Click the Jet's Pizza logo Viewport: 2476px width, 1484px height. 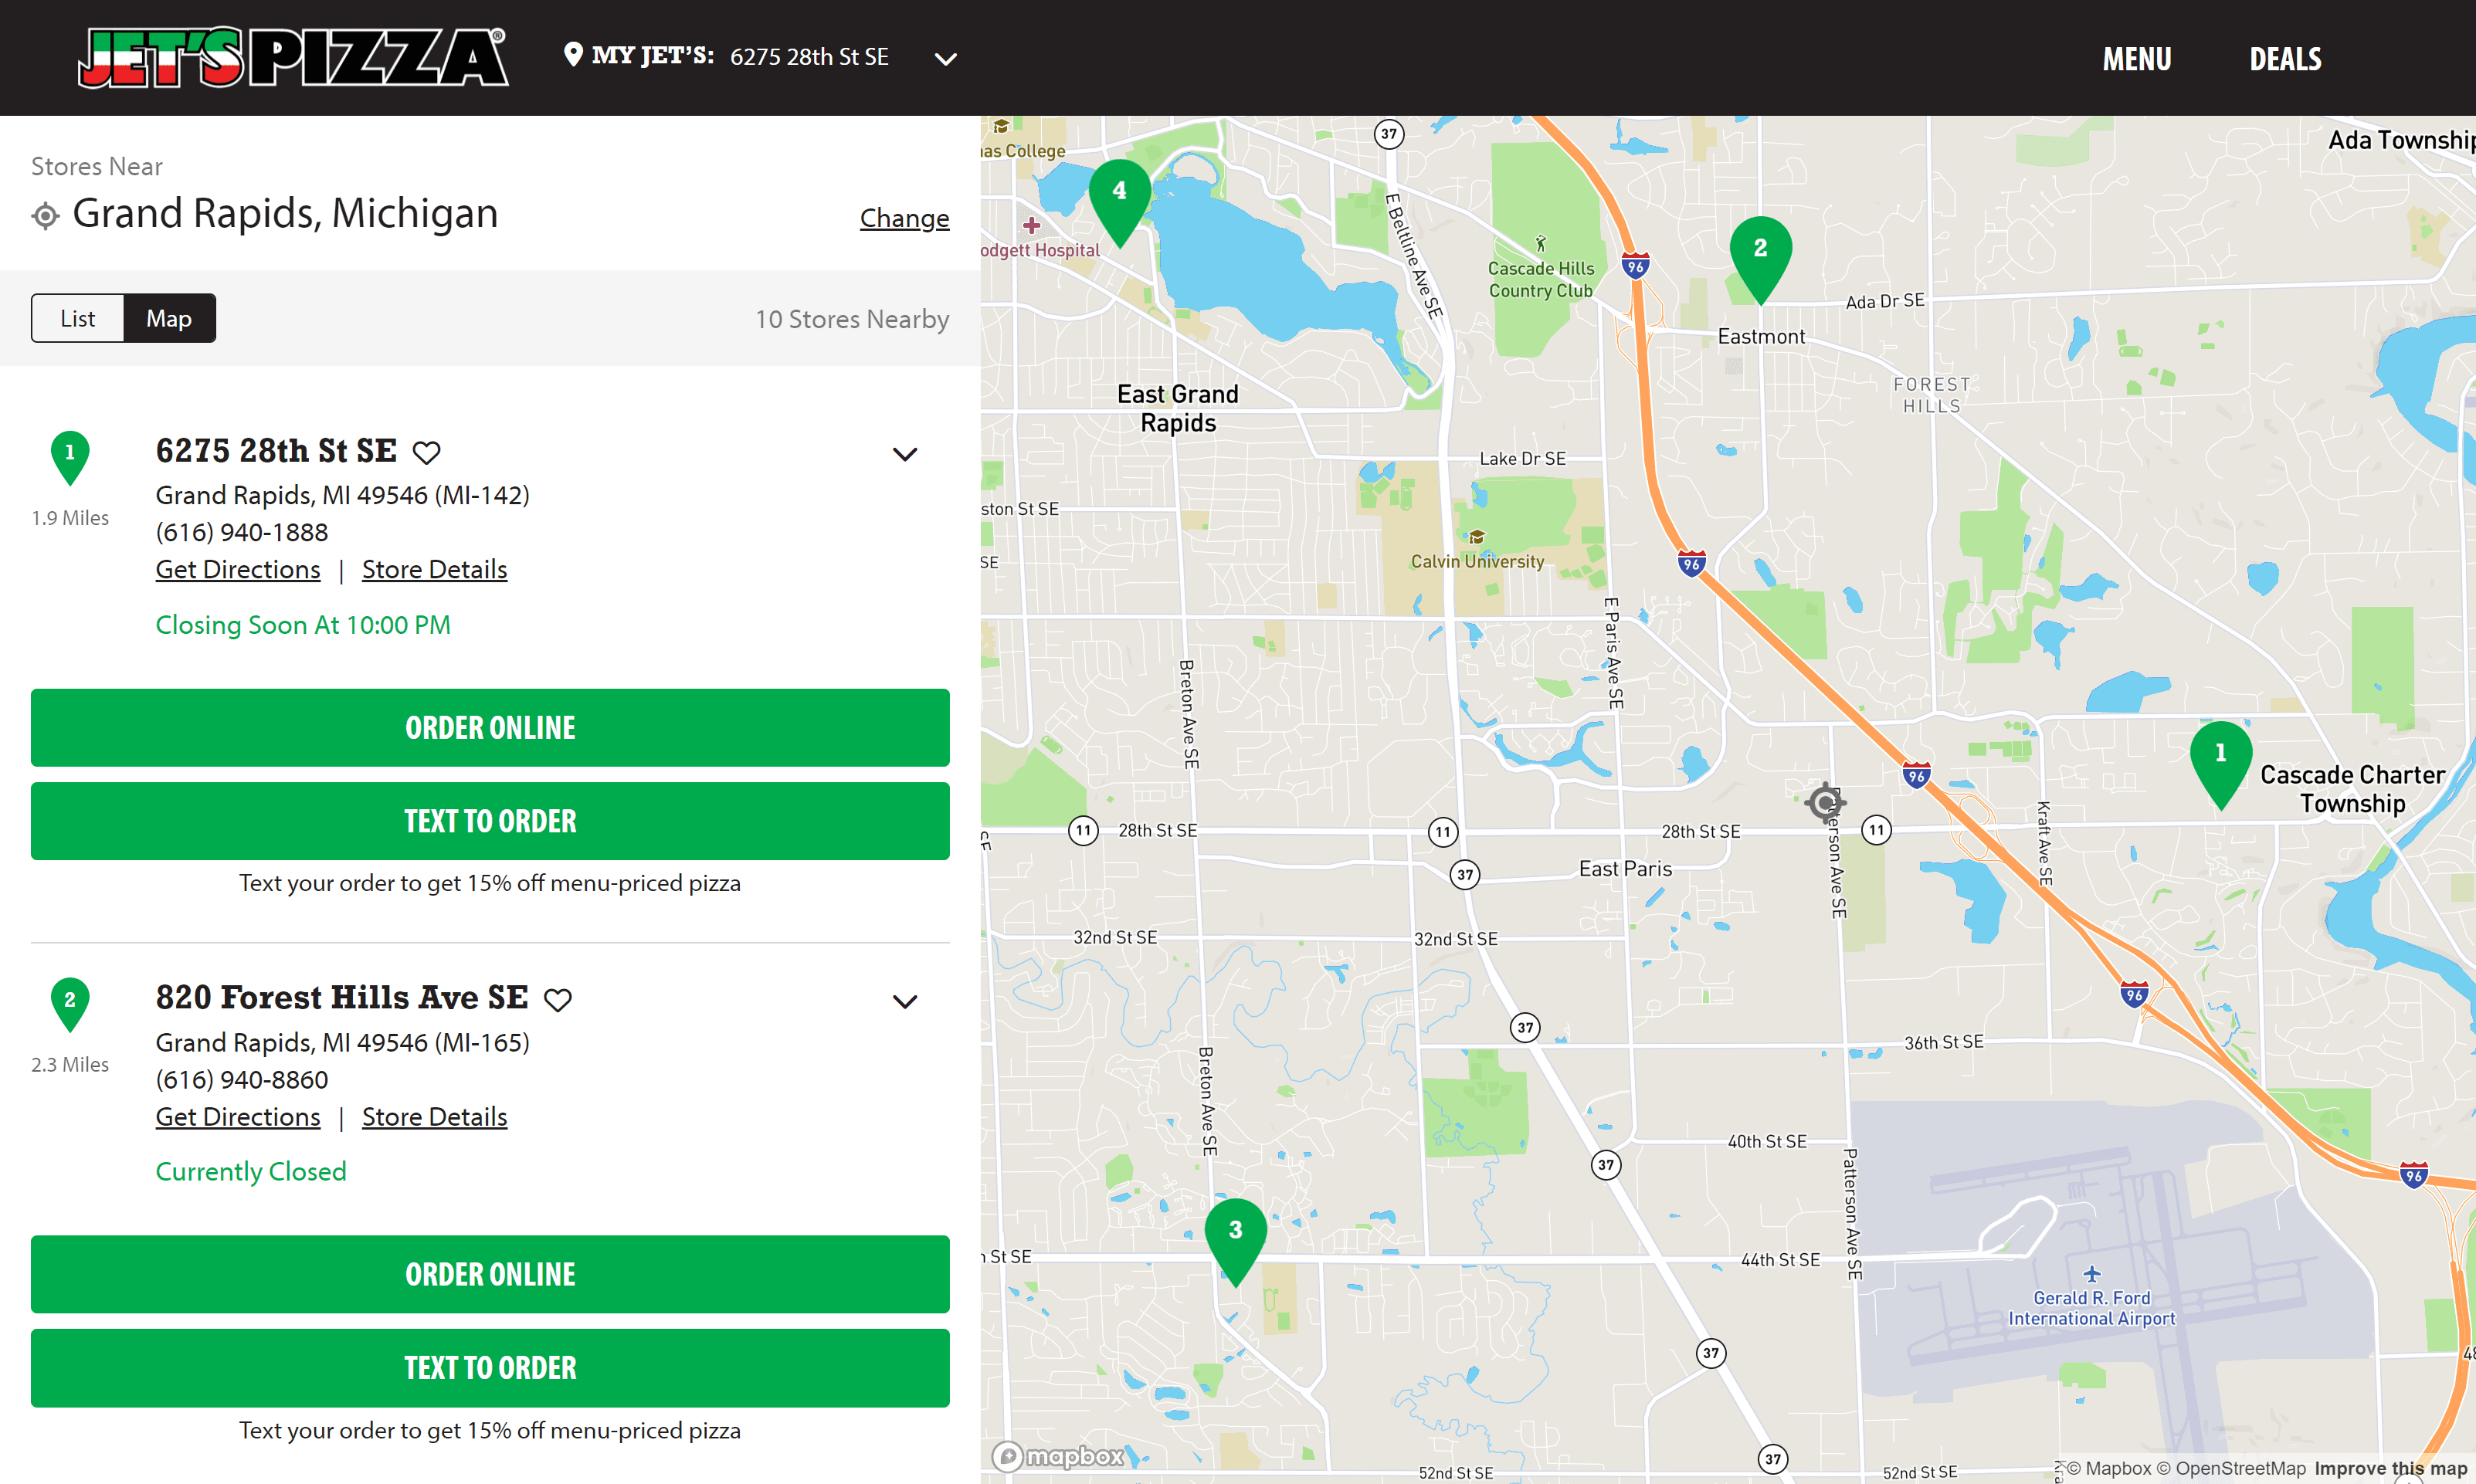(293, 57)
